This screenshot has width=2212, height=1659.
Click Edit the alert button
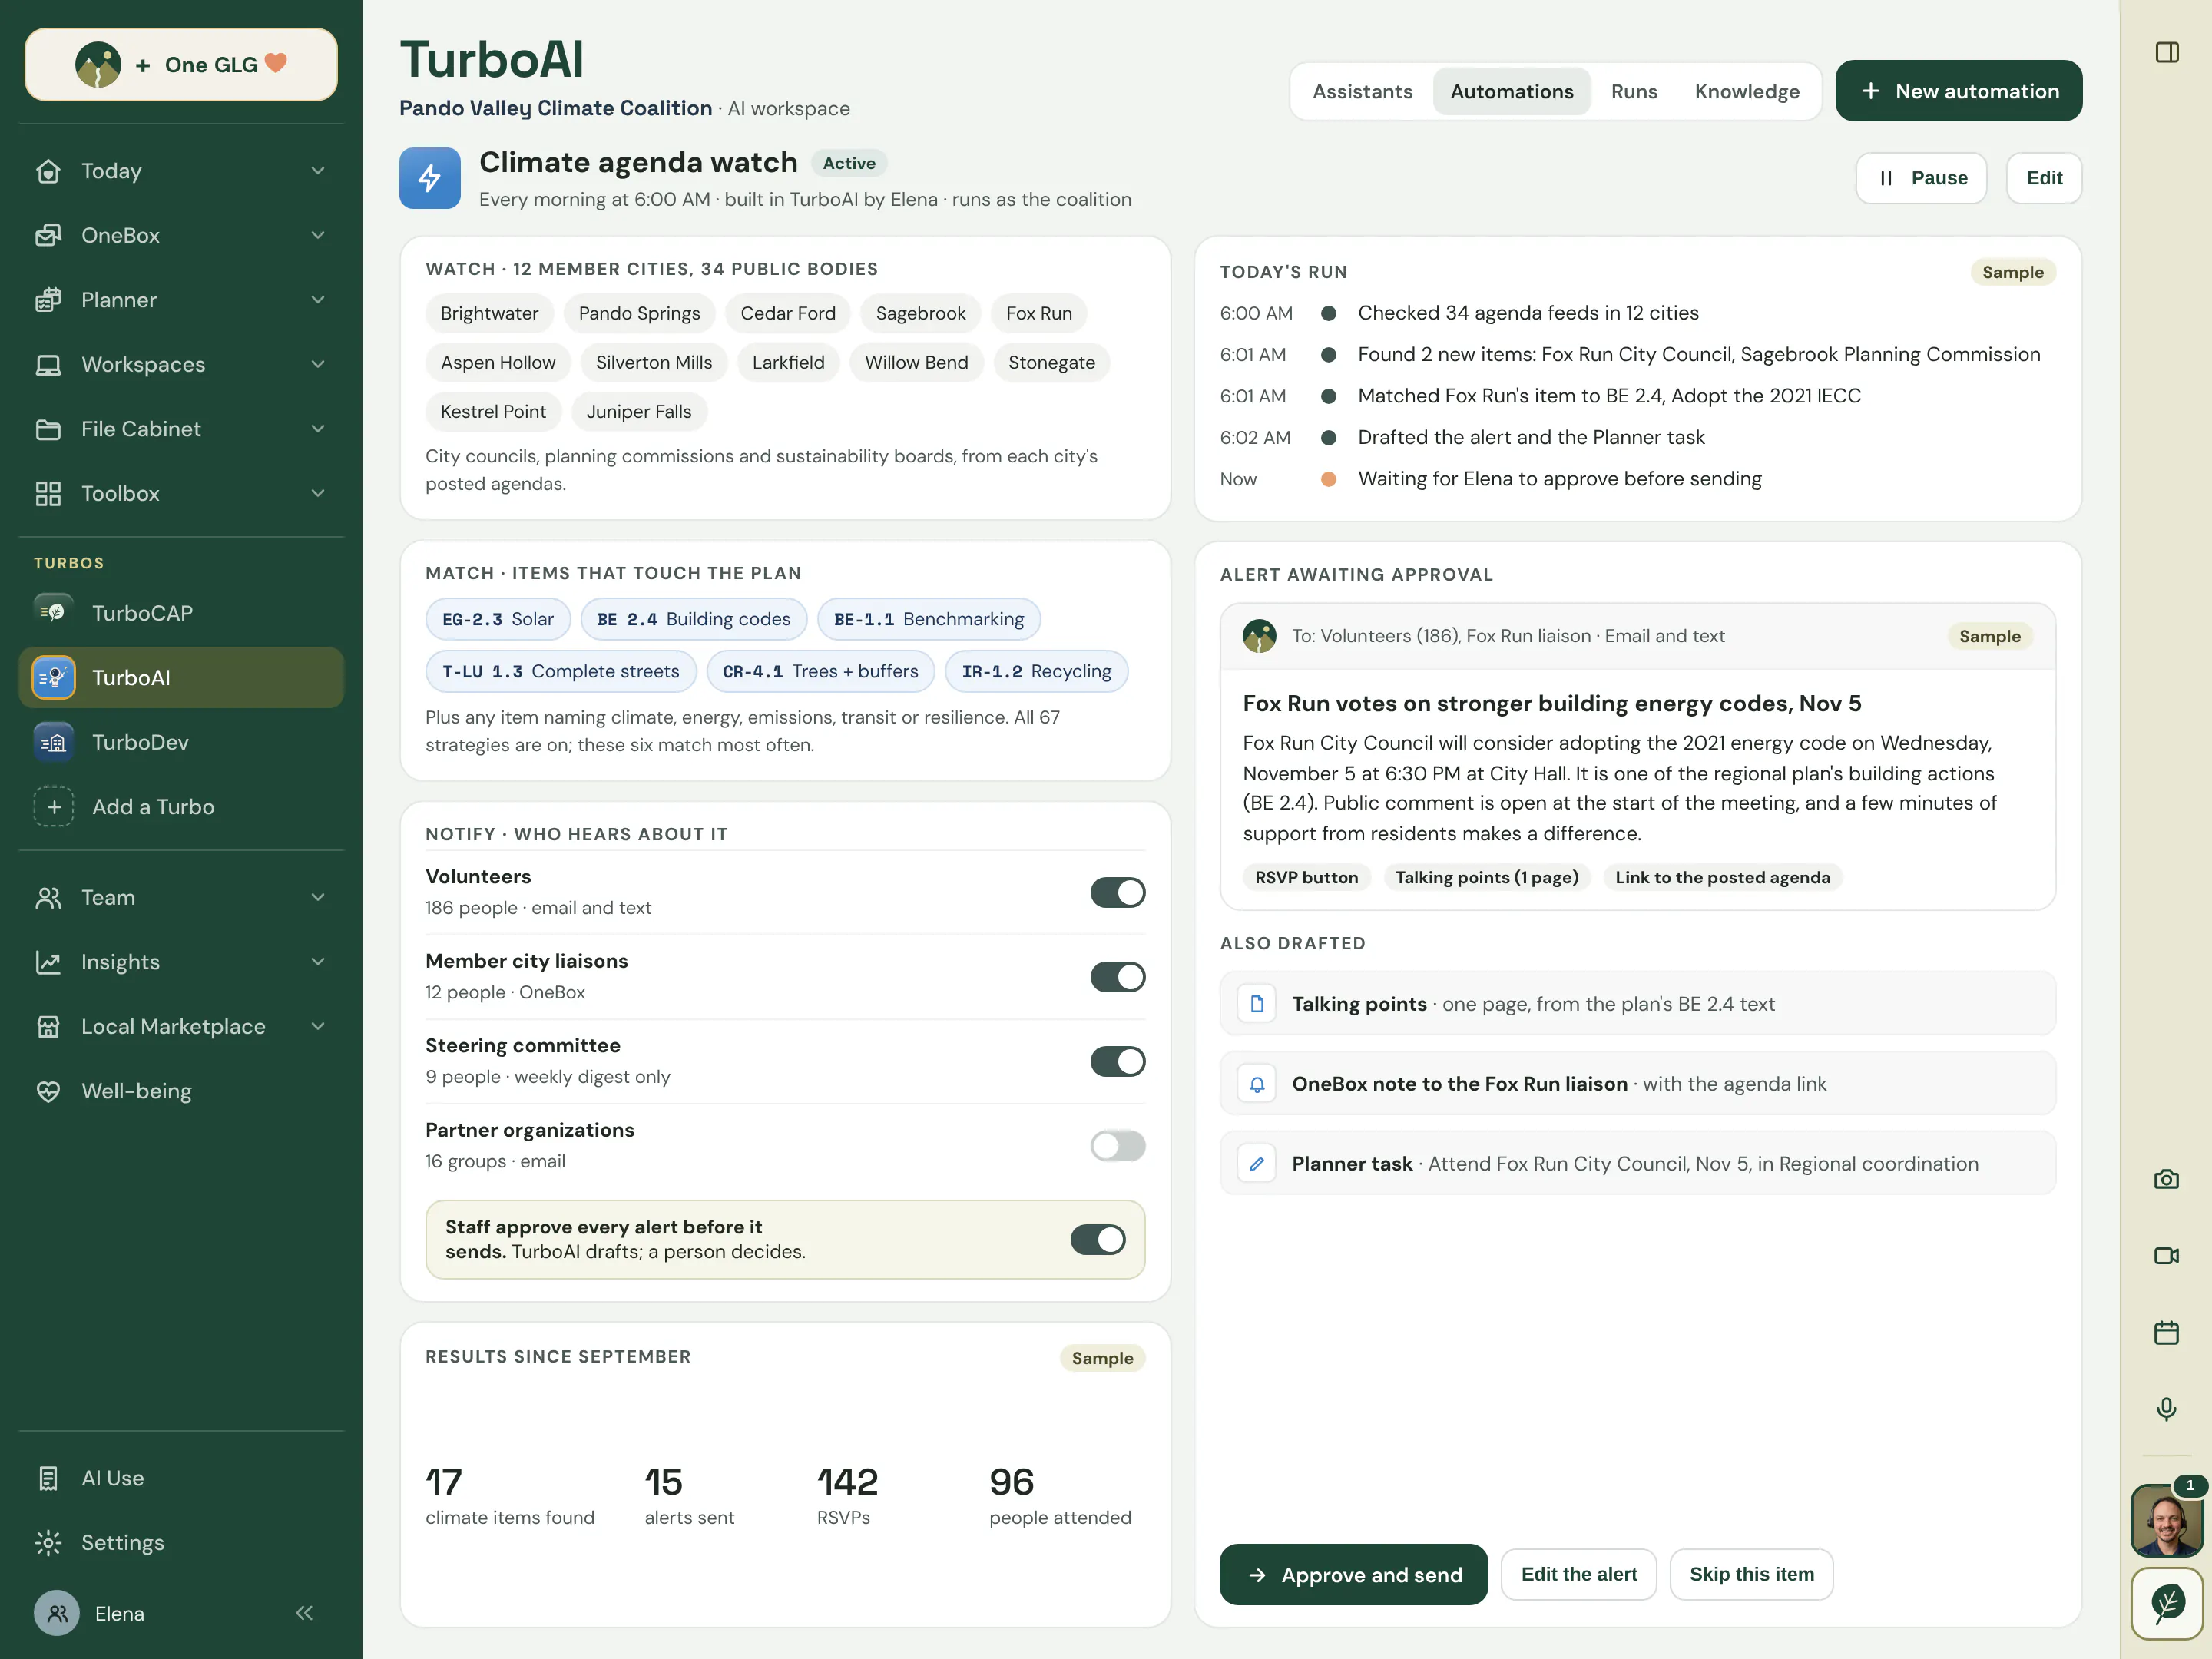click(x=1578, y=1574)
